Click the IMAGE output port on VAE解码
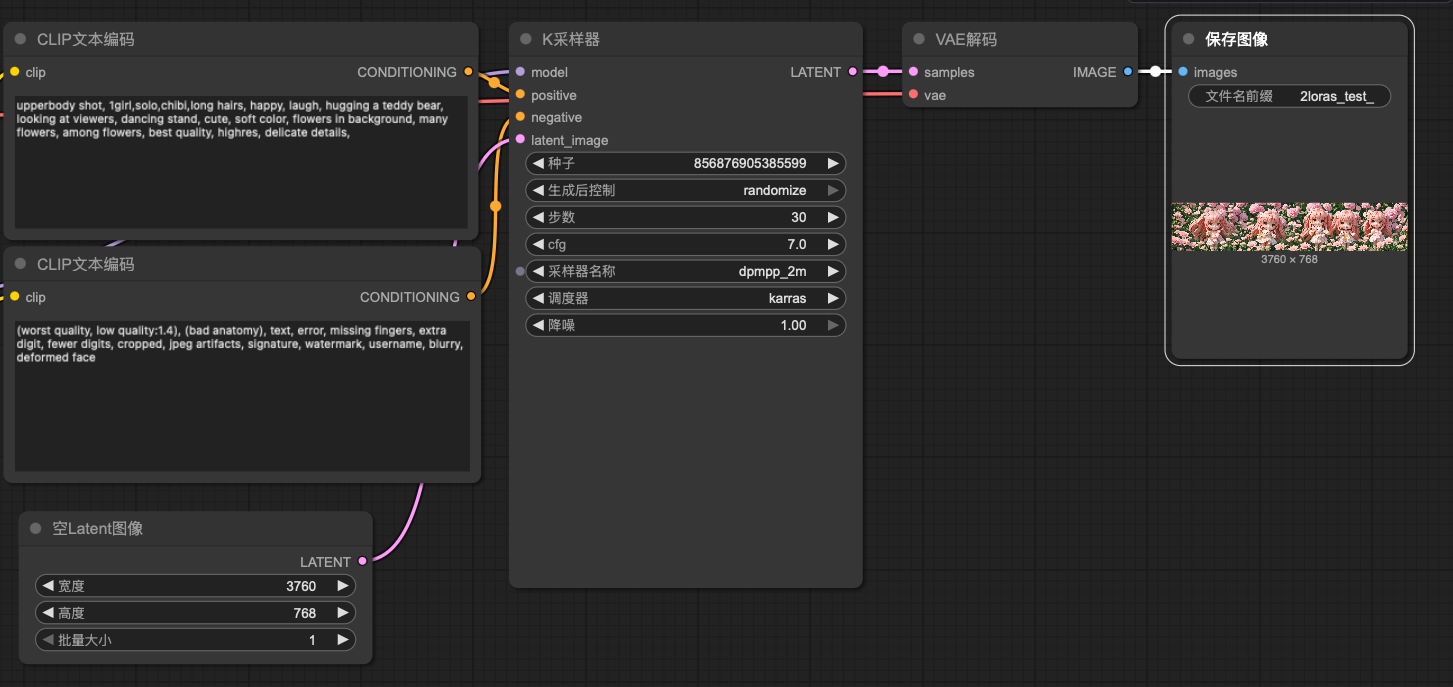The image size is (1453, 687). coord(1127,72)
